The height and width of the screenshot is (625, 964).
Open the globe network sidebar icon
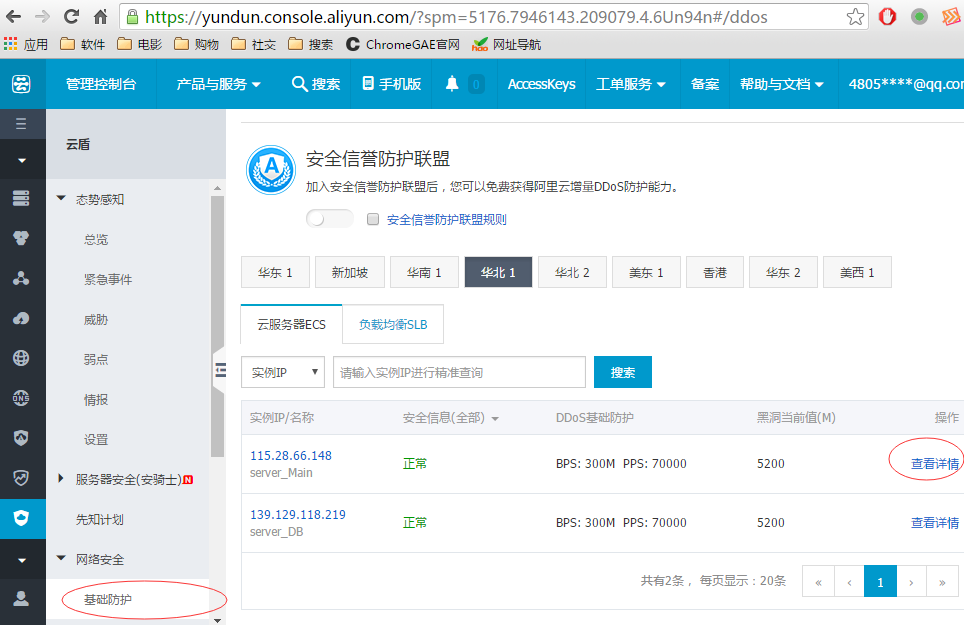point(21,358)
